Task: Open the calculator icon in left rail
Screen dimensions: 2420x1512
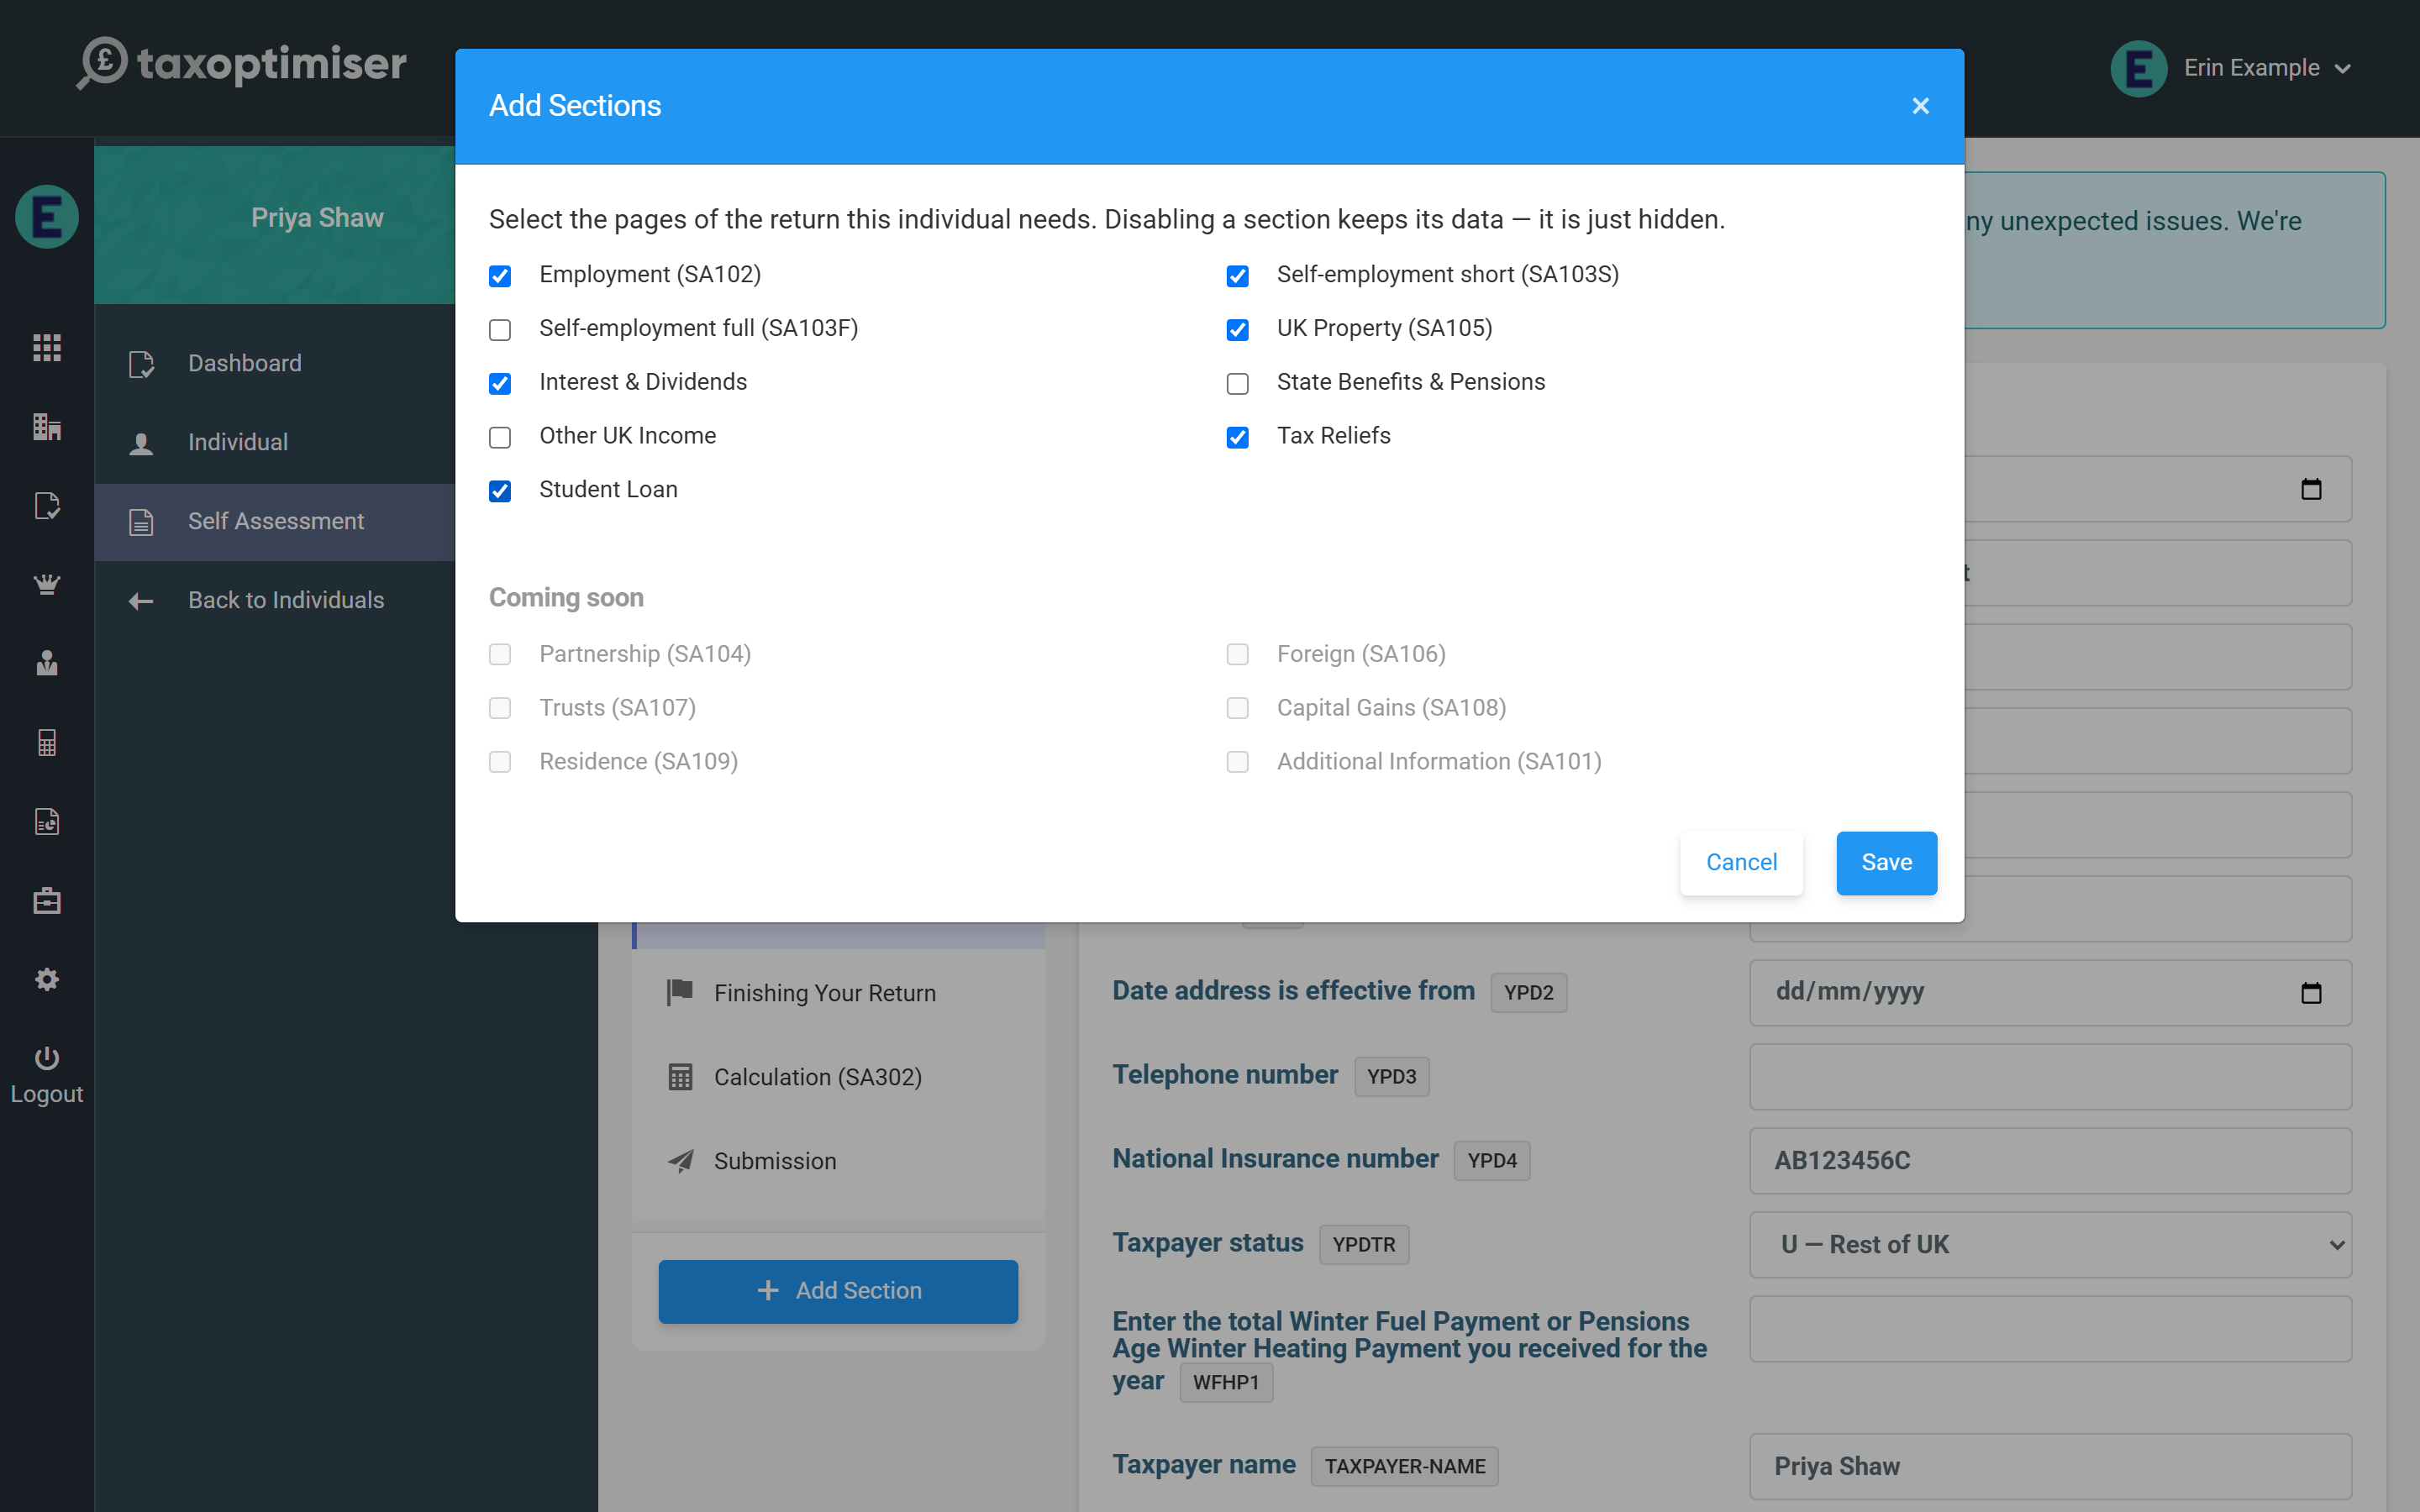Action: point(47,742)
